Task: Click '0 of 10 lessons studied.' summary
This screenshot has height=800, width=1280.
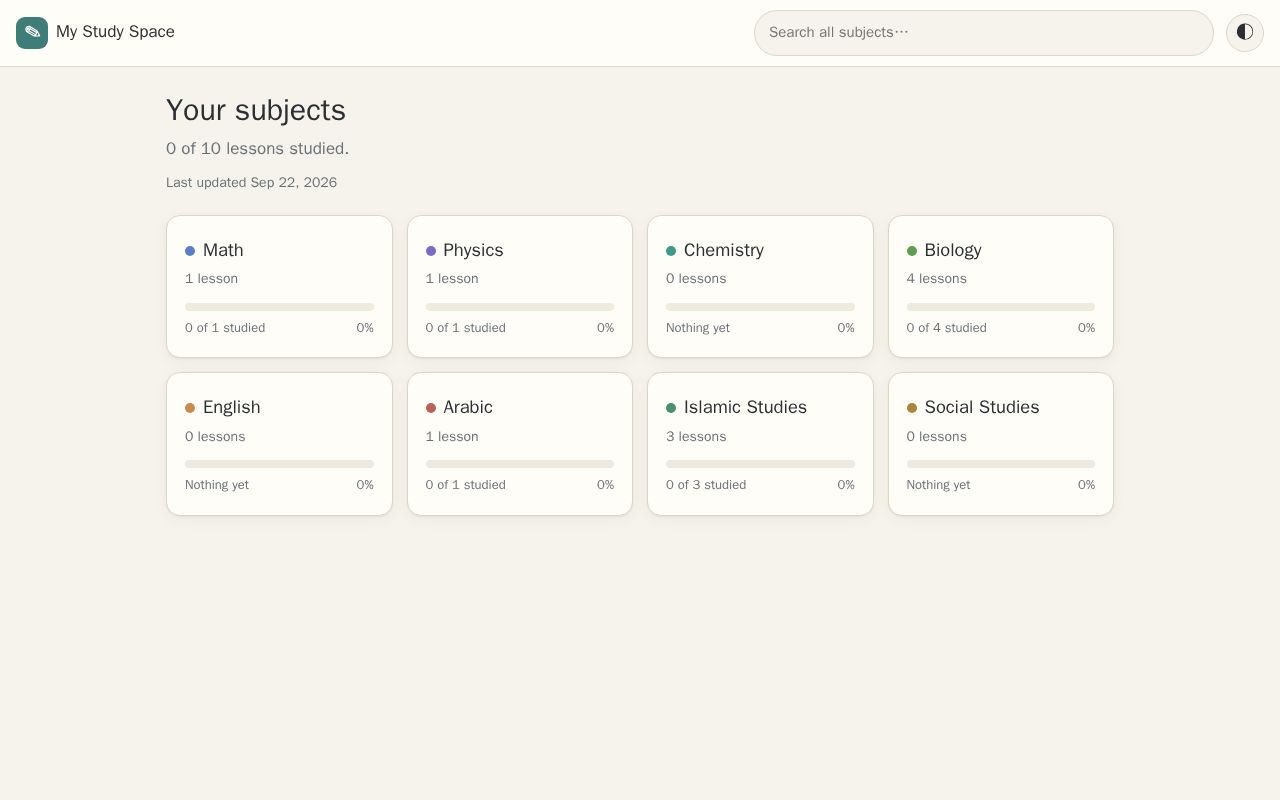Action: point(257,149)
